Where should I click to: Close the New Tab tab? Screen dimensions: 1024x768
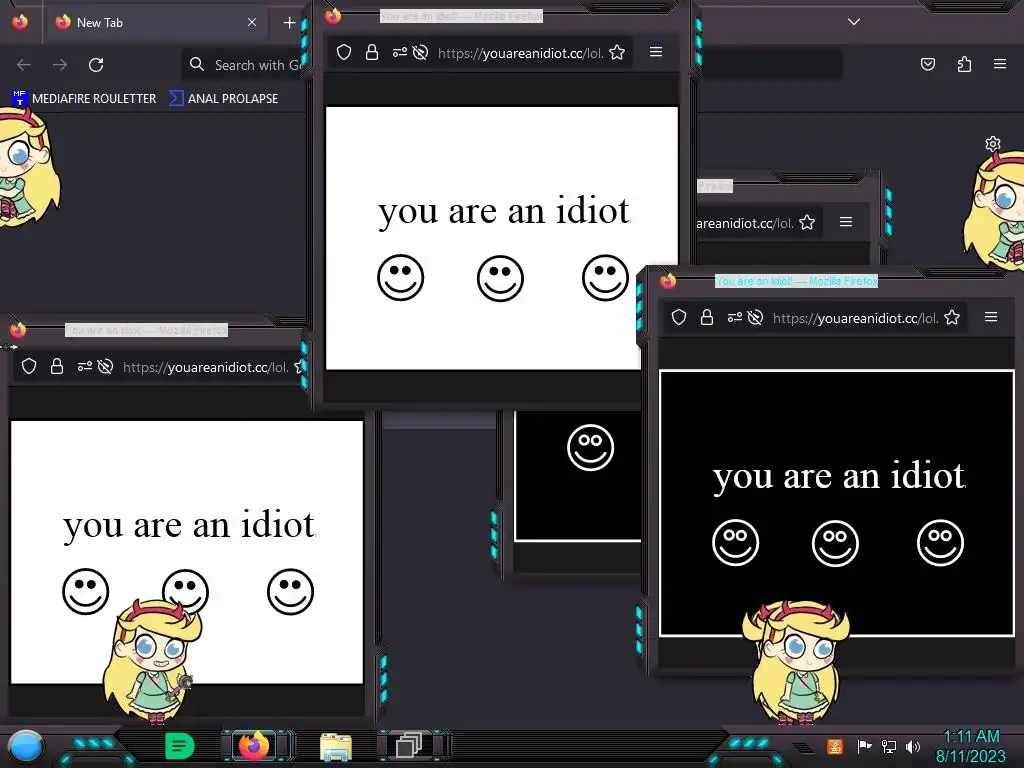pos(252,22)
